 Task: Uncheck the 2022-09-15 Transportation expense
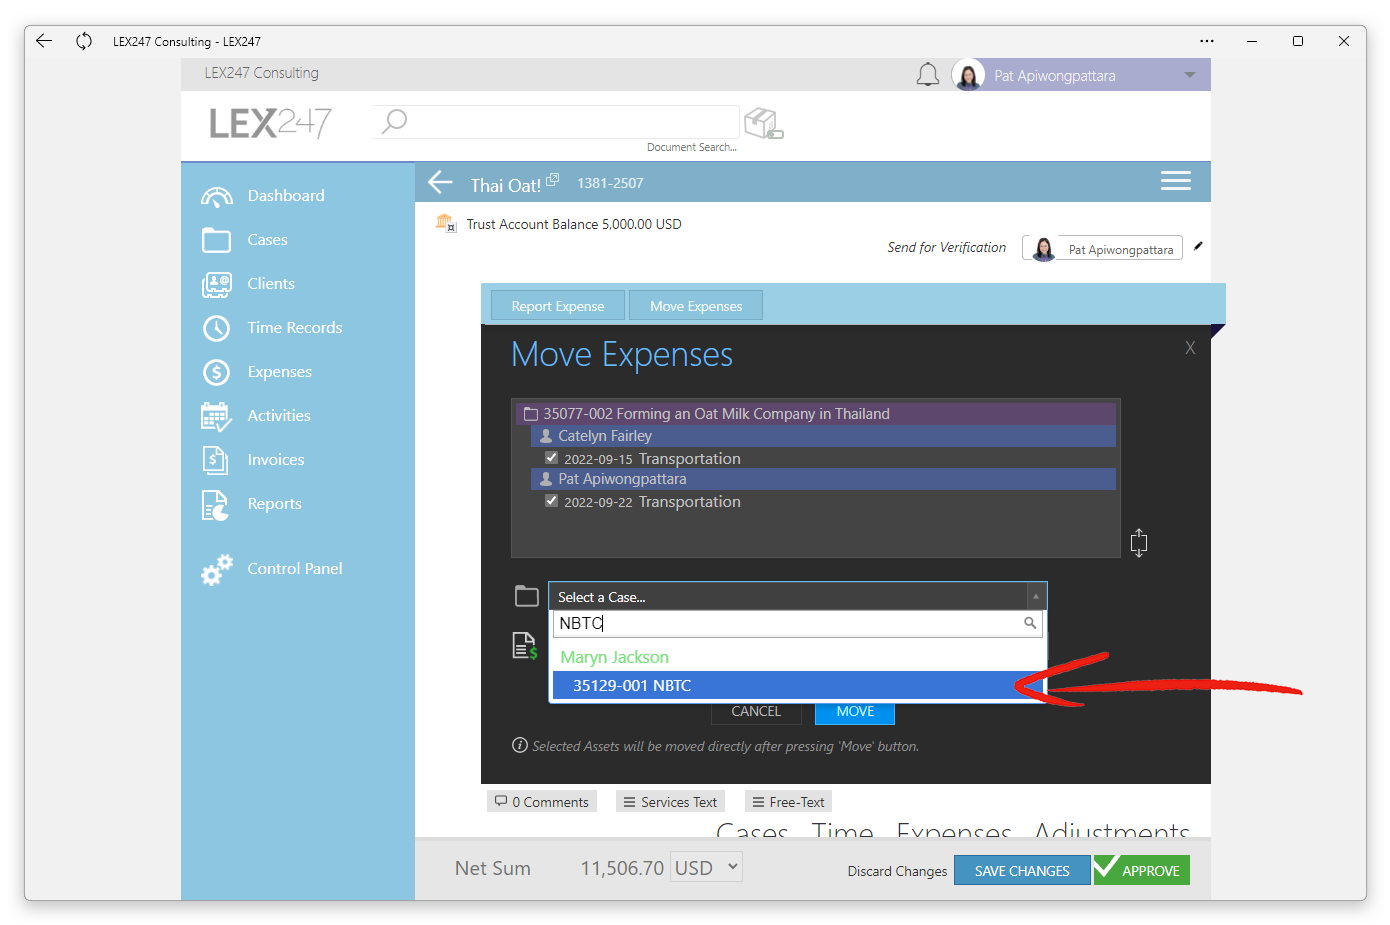551,458
